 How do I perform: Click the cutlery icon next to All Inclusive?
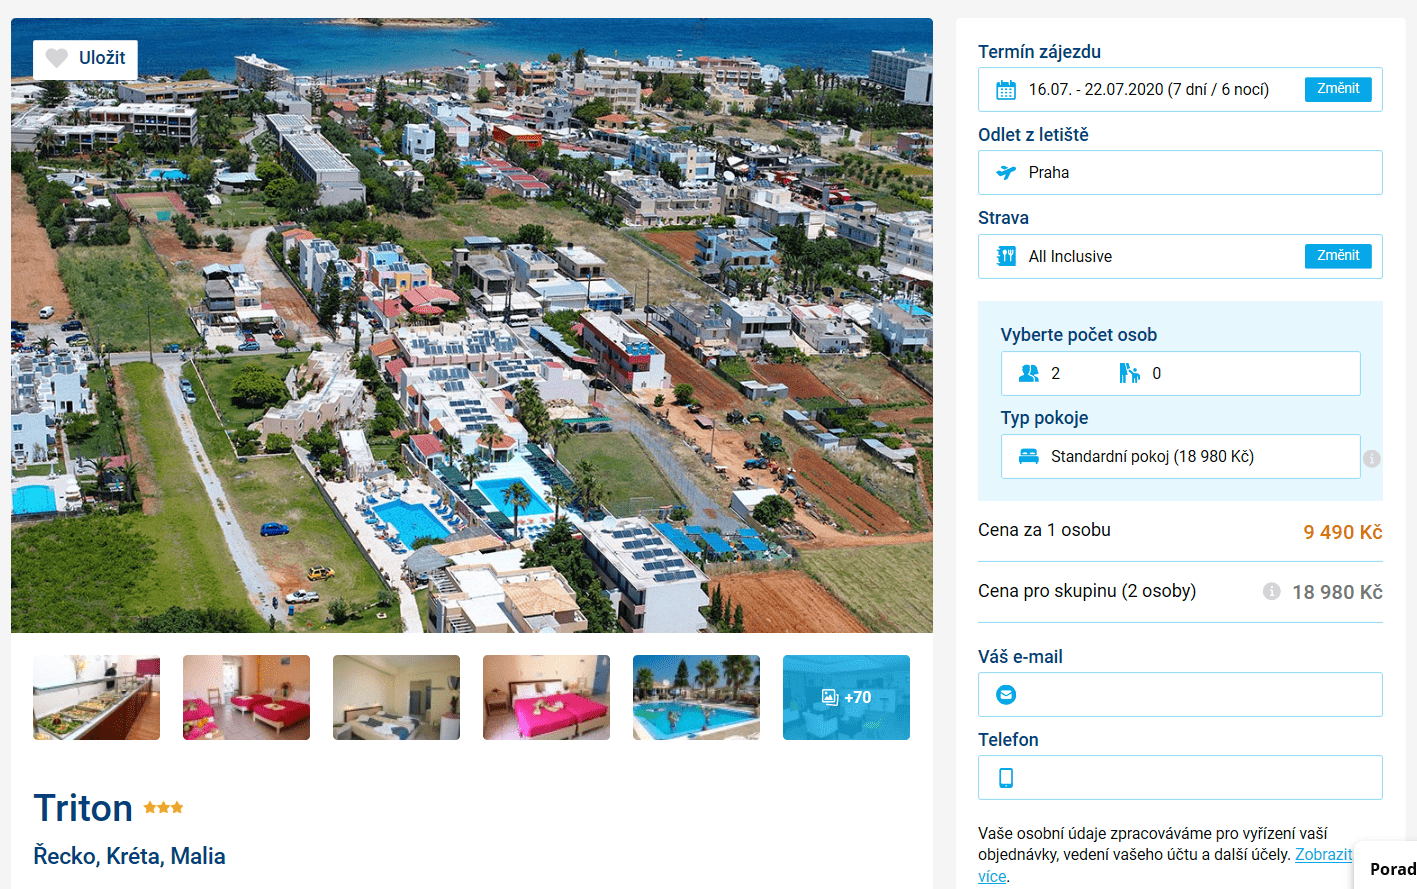click(x=1006, y=256)
